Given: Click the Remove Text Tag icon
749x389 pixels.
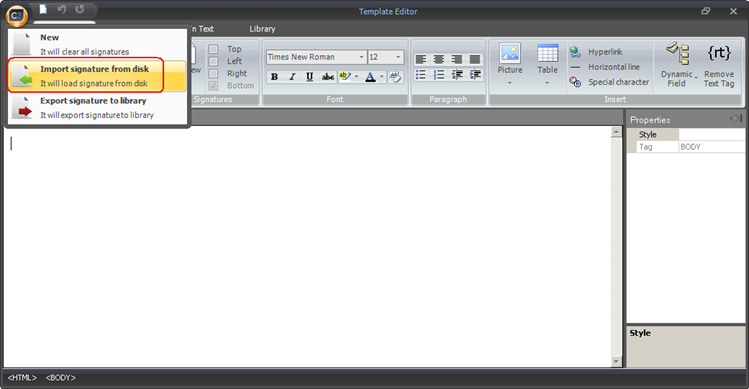Looking at the screenshot, I should tap(719, 65).
